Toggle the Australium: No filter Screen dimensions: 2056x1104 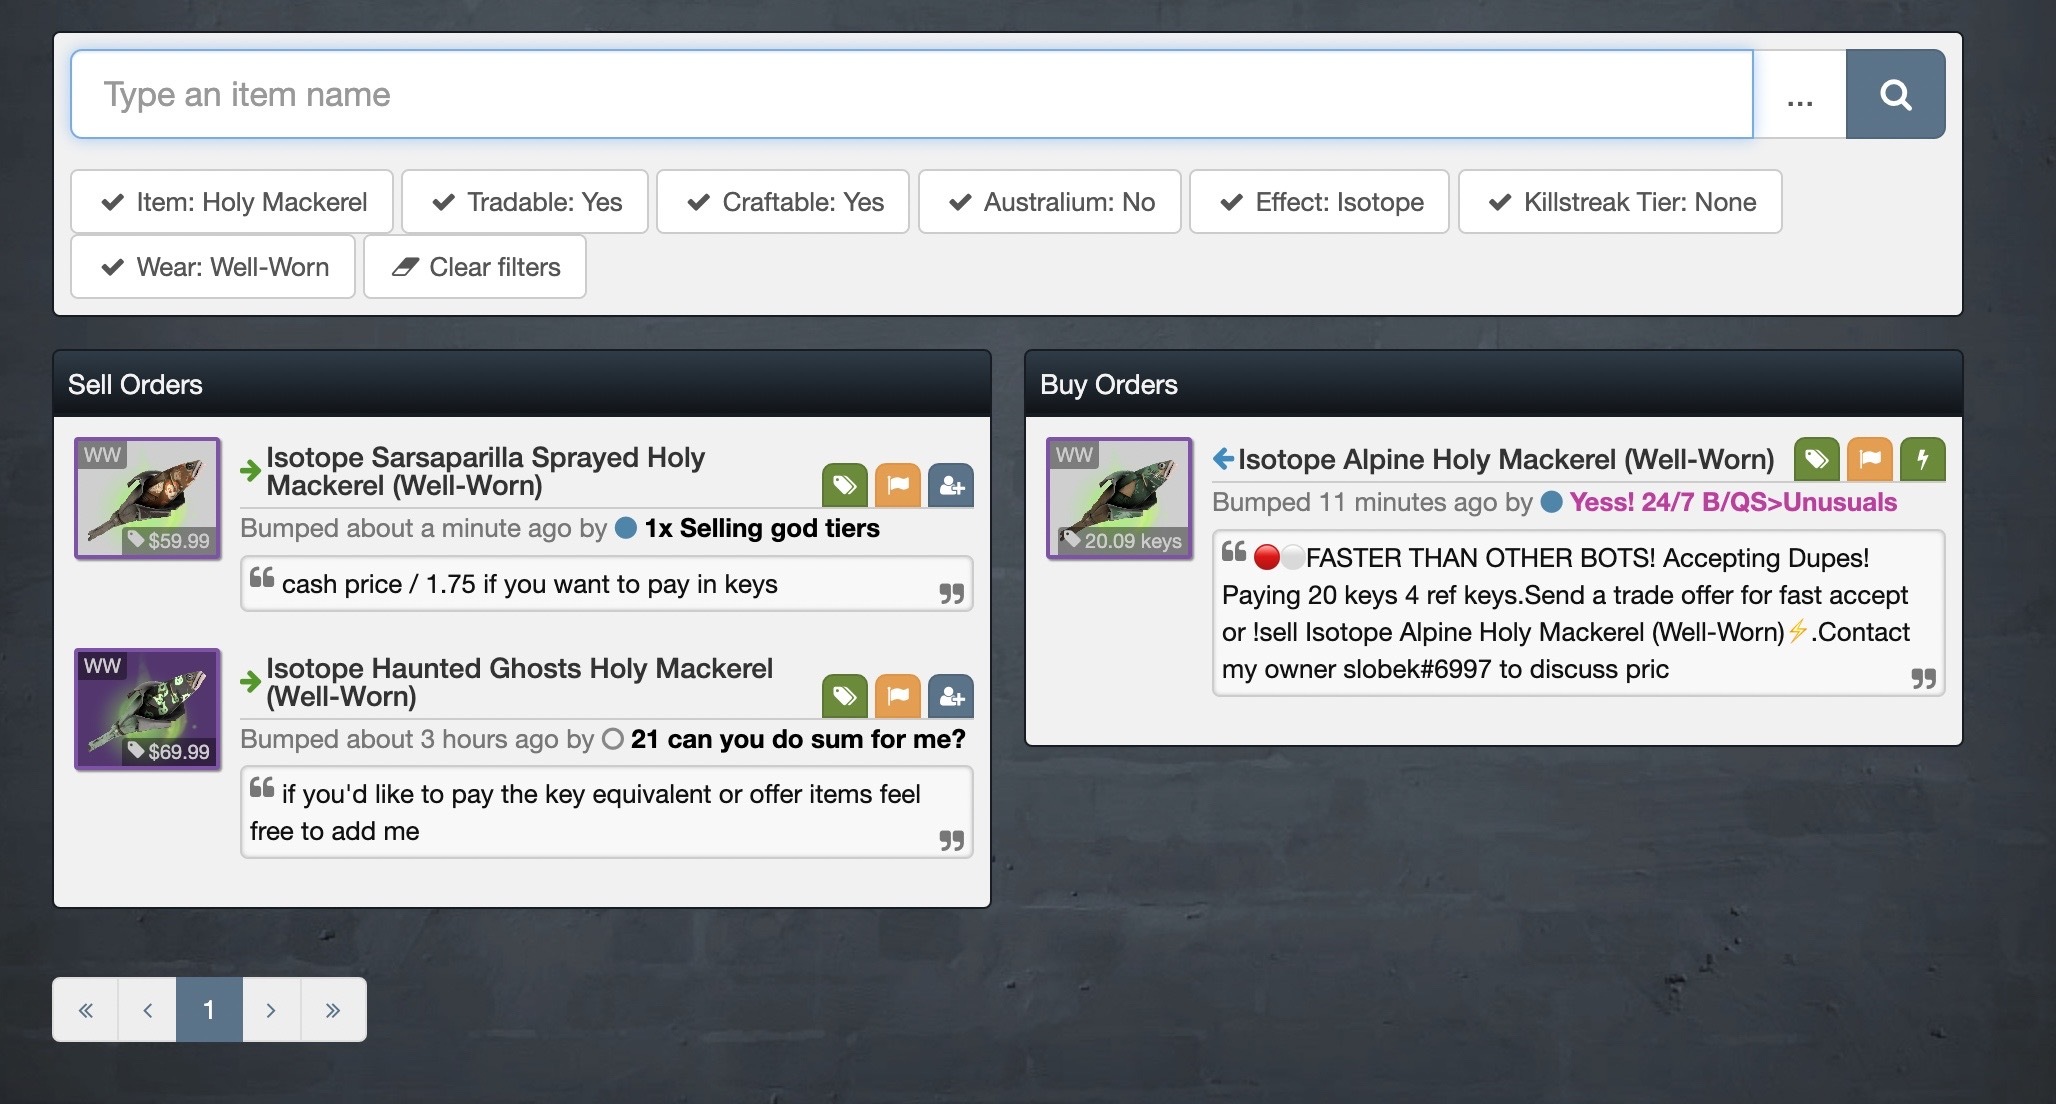tap(1050, 202)
